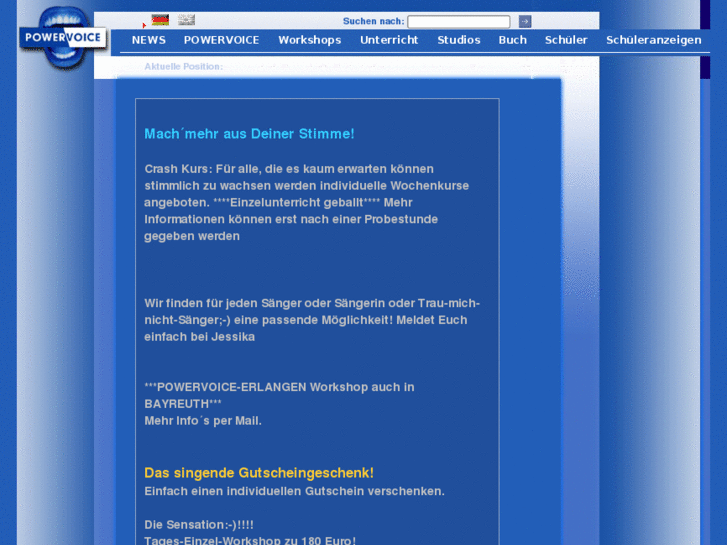The width and height of the screenshot is (727, 545).
Task: Open the Buch menu item
Action: point(512,40)
